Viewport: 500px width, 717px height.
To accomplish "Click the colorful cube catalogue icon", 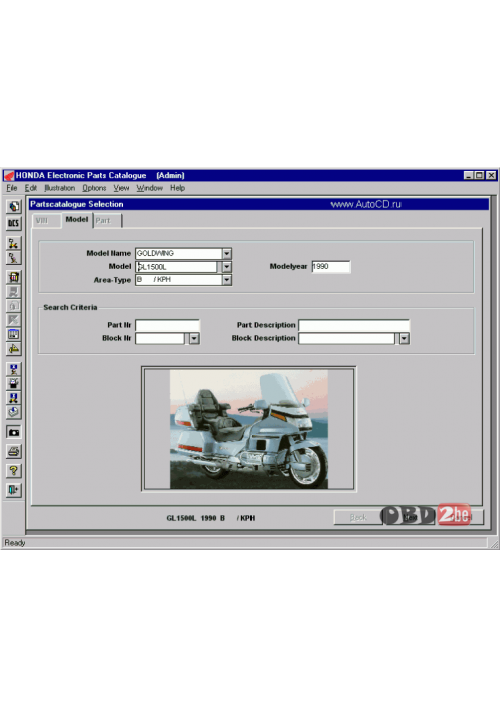I will coord(13,207).
